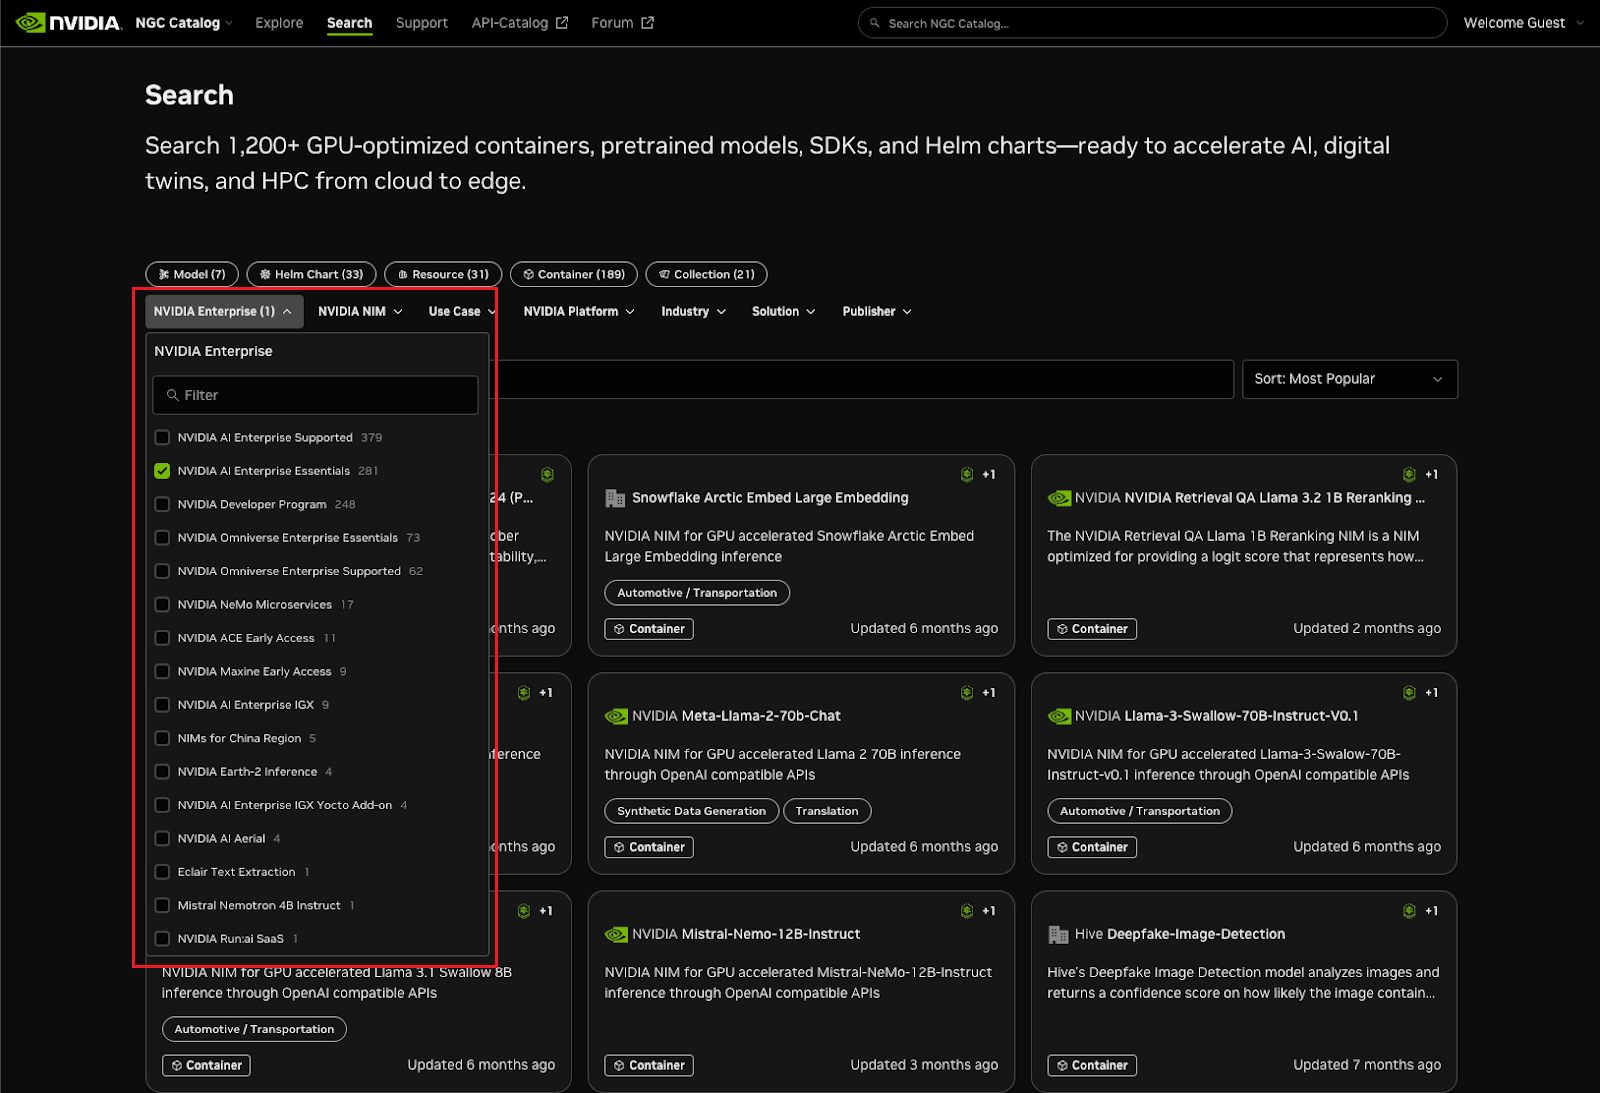The height and width of the screenshot is (1093, 1600).
Task: Filter results by Collection (21)
Action: [x=707, y=274]
